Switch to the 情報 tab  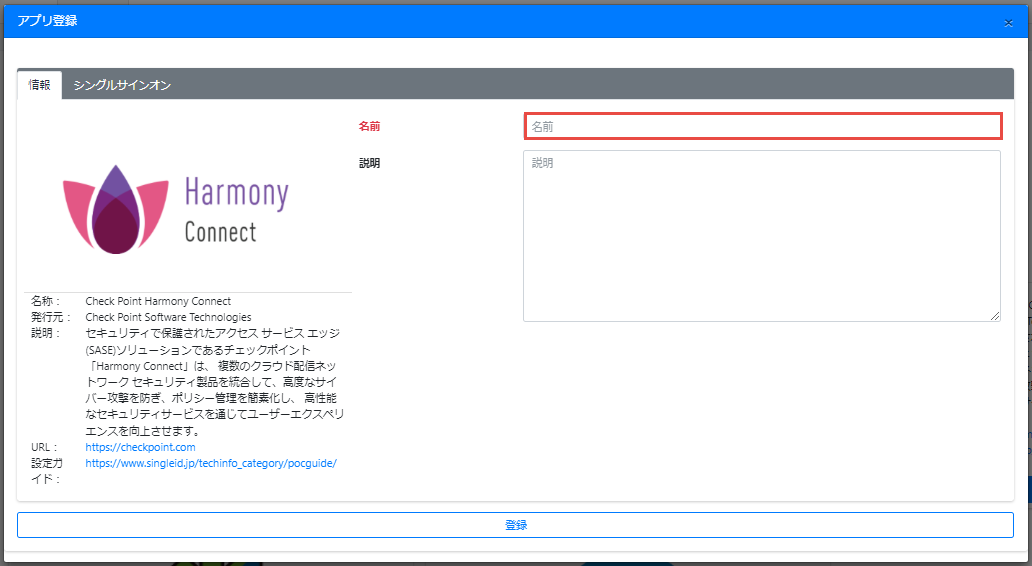tap(40, 85)
